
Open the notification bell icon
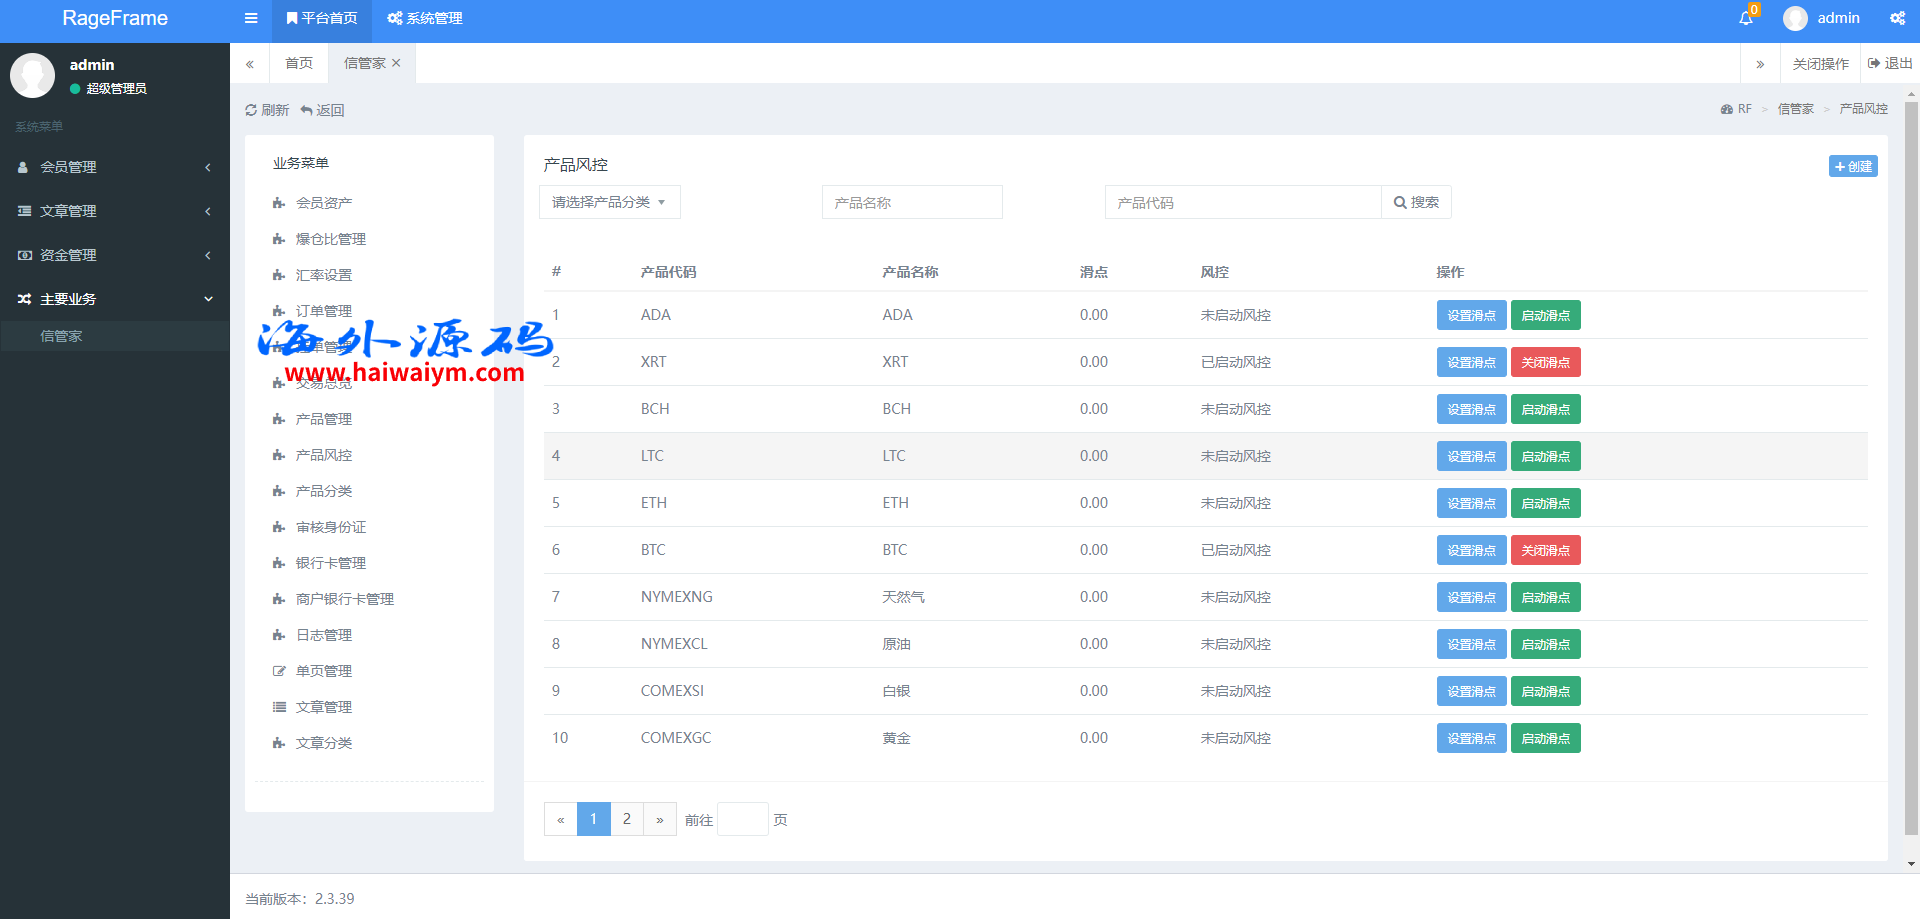pyautogui.click(x=1746, y=18)
